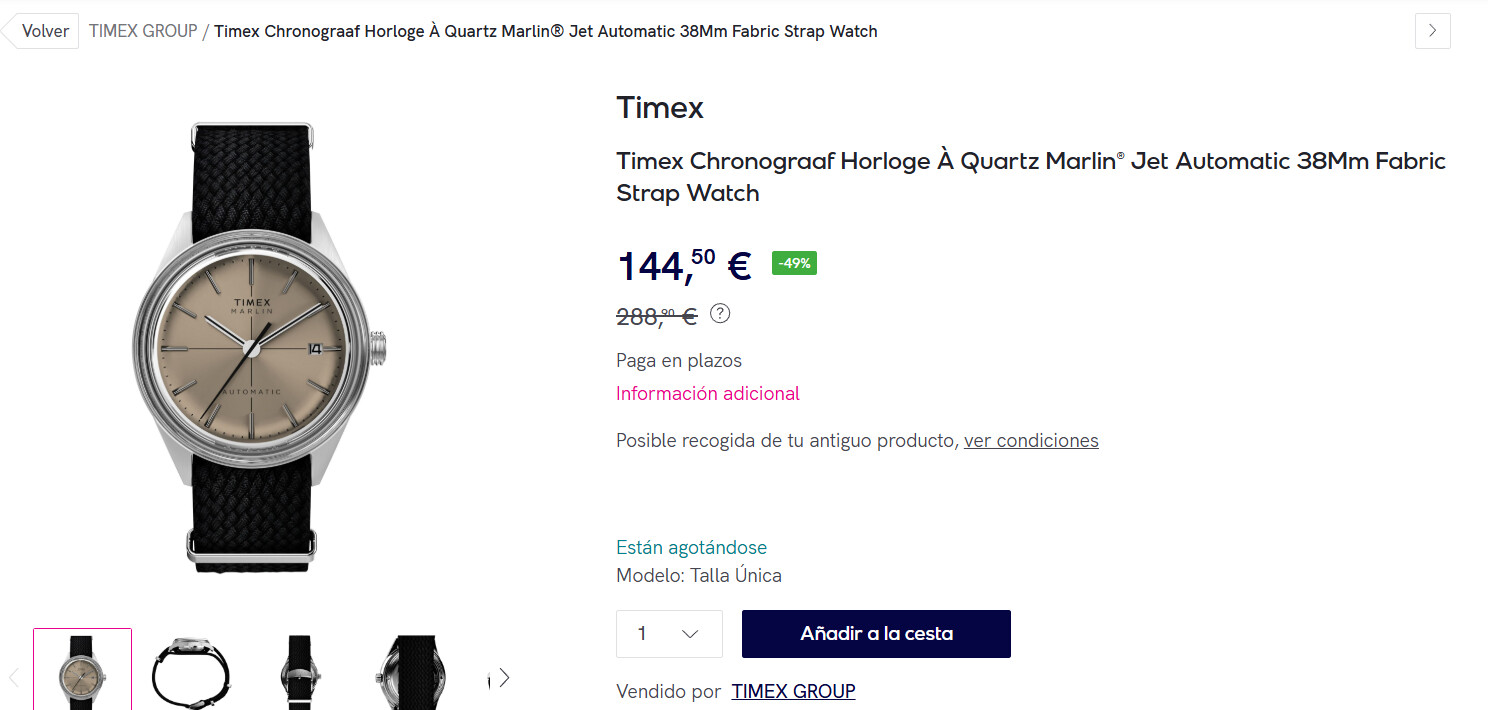Click the main watch product image
Viewport: 1488px width, 710px height.
[258, 347]
